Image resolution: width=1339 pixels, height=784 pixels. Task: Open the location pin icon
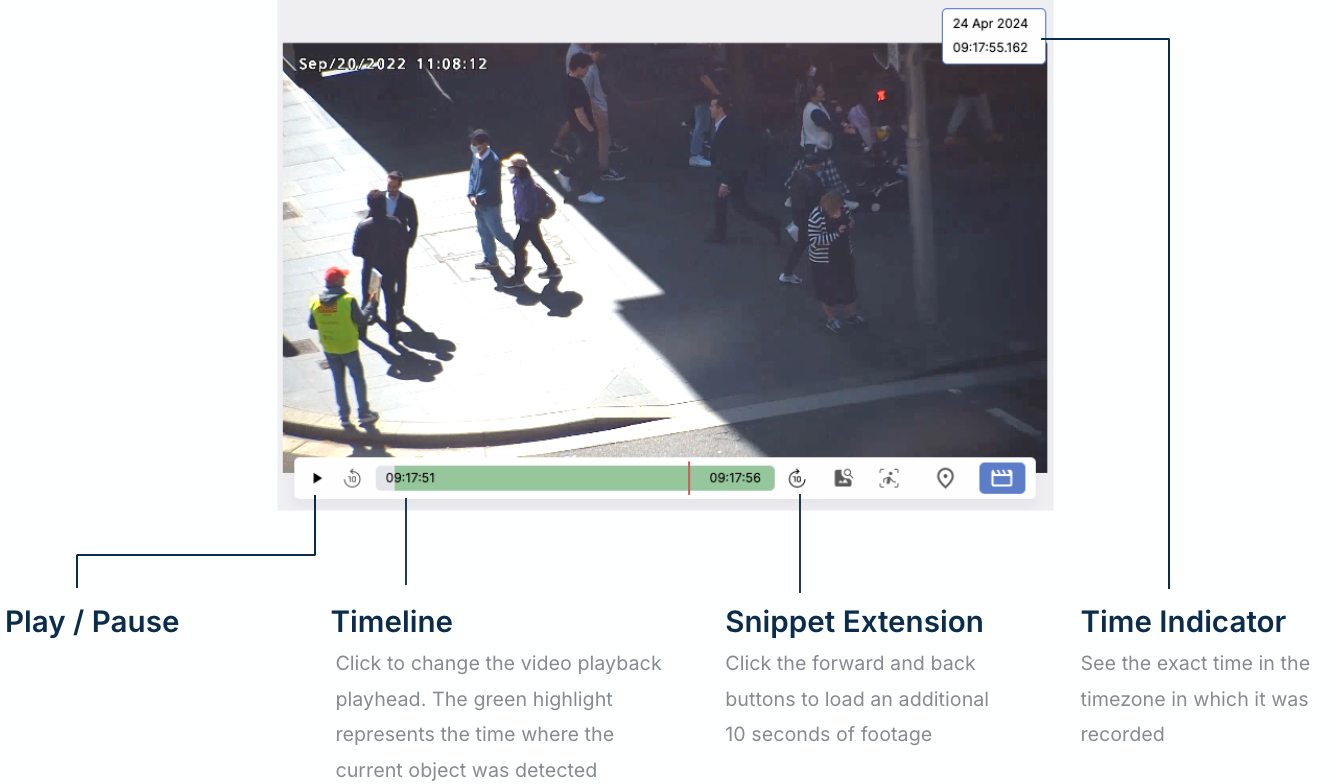click(945, 479)
